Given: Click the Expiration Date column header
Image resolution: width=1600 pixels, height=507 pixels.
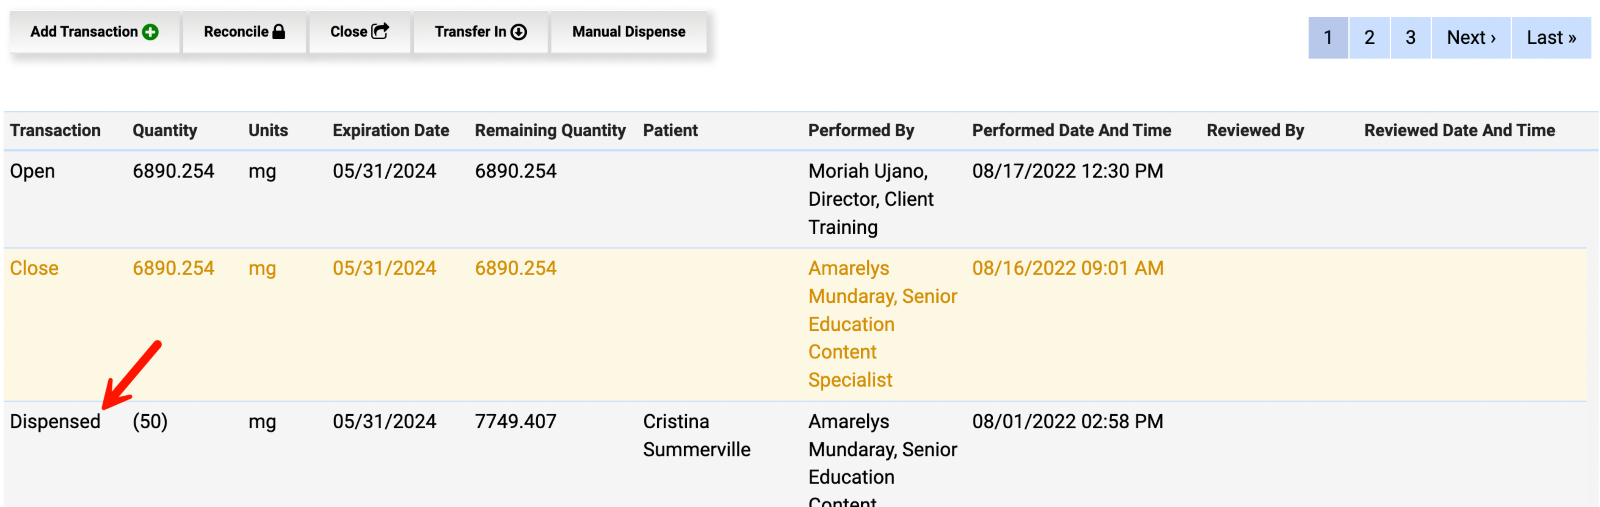Looking at the screenshot, I should pyautogui.click(x=390, y=130).
